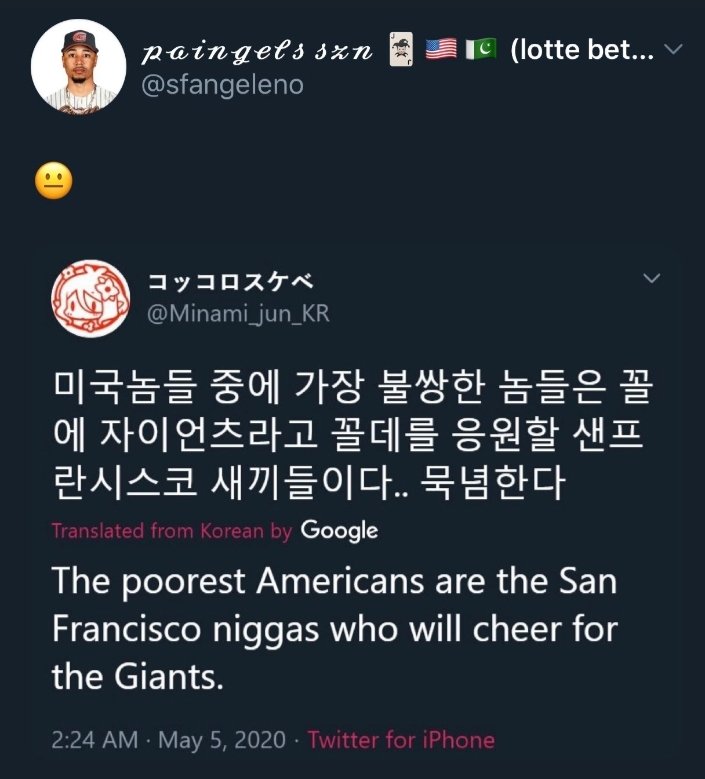Image resolution: width=705 pixels, height=779 pixels.
Task: Click the 'paingels szn' display name
Action: click(x=258, y=51)
